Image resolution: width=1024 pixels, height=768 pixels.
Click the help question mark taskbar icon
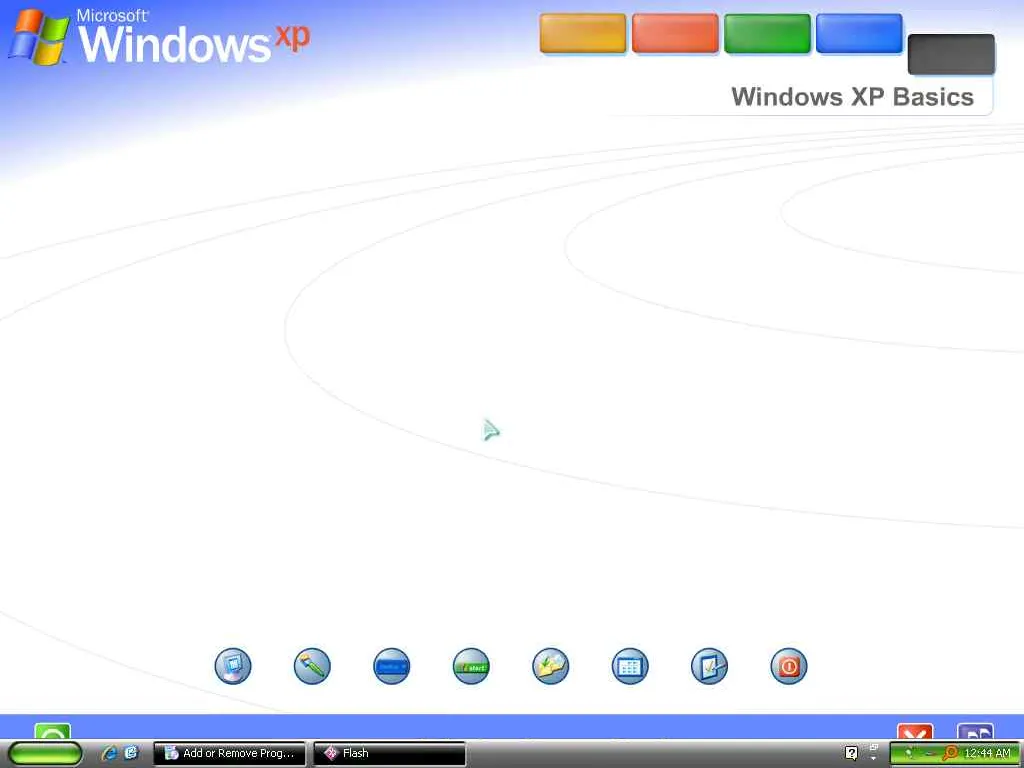(x=851, y=753)
